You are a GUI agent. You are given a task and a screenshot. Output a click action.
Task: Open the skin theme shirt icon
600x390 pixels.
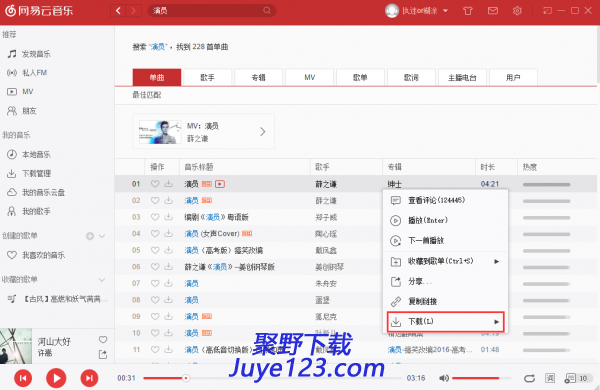(x=468, y=11)
